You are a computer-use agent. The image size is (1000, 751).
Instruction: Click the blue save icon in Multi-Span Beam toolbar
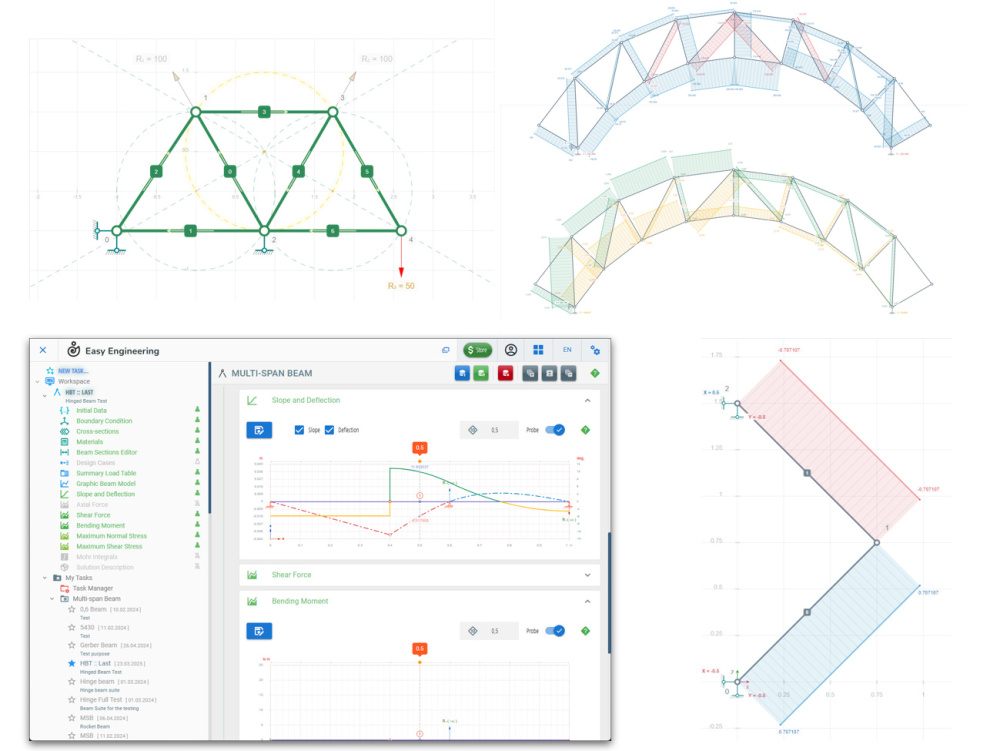(462, 374)
